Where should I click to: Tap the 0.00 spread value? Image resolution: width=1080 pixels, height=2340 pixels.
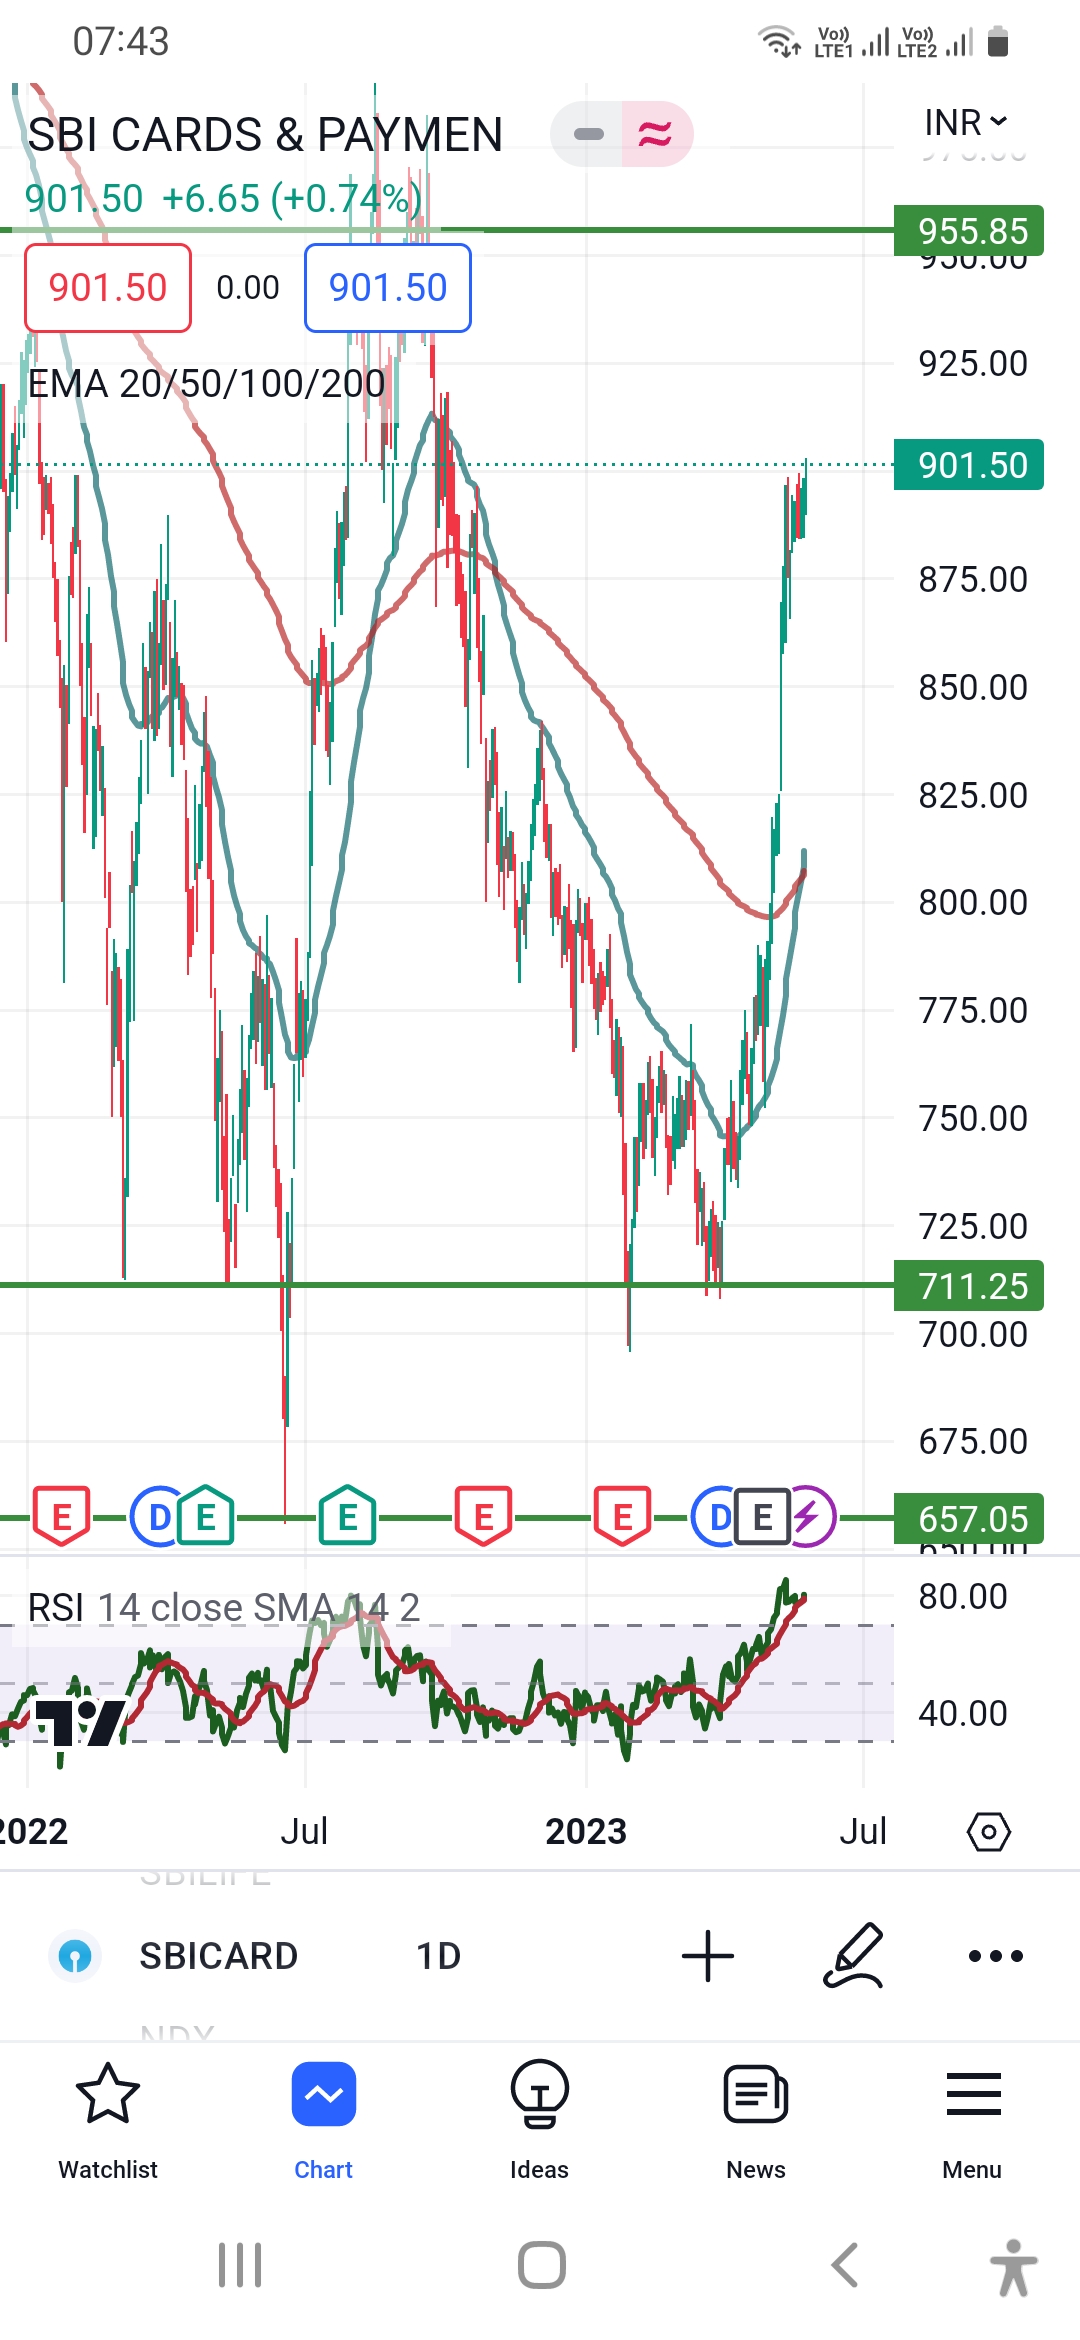(248, 288)
